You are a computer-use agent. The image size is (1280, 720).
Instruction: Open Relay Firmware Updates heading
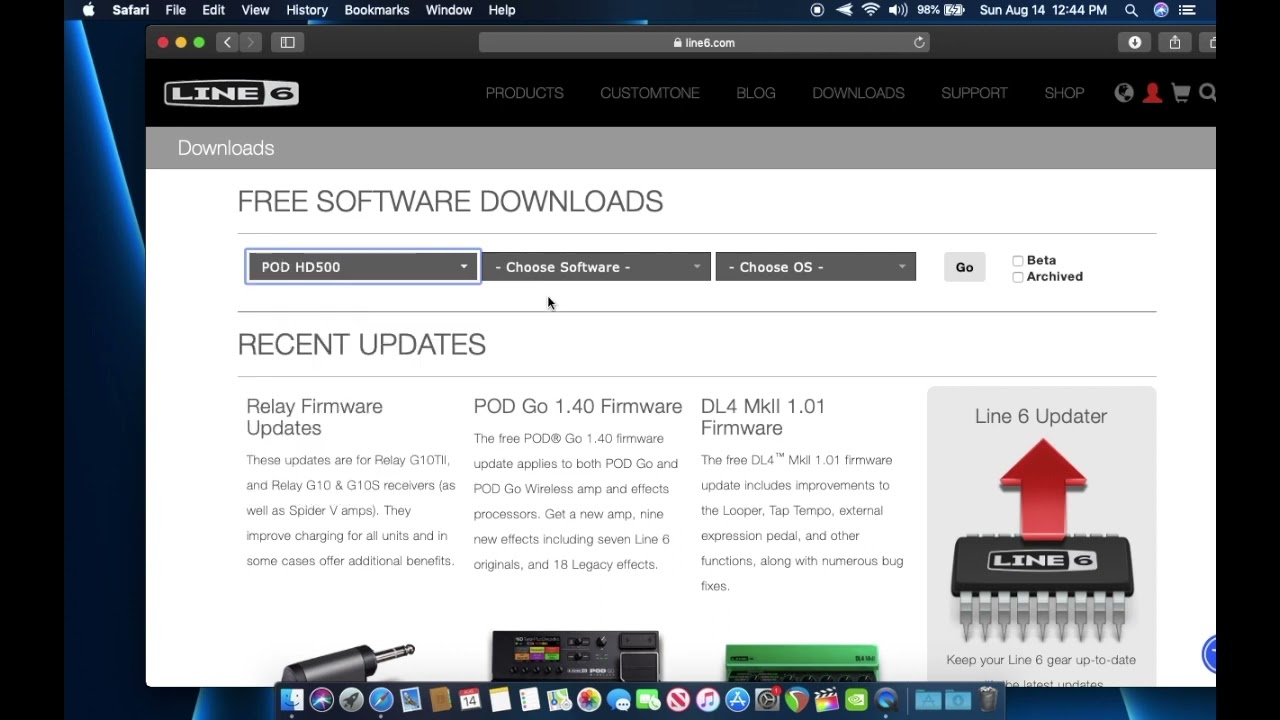[x=315, y=417]
